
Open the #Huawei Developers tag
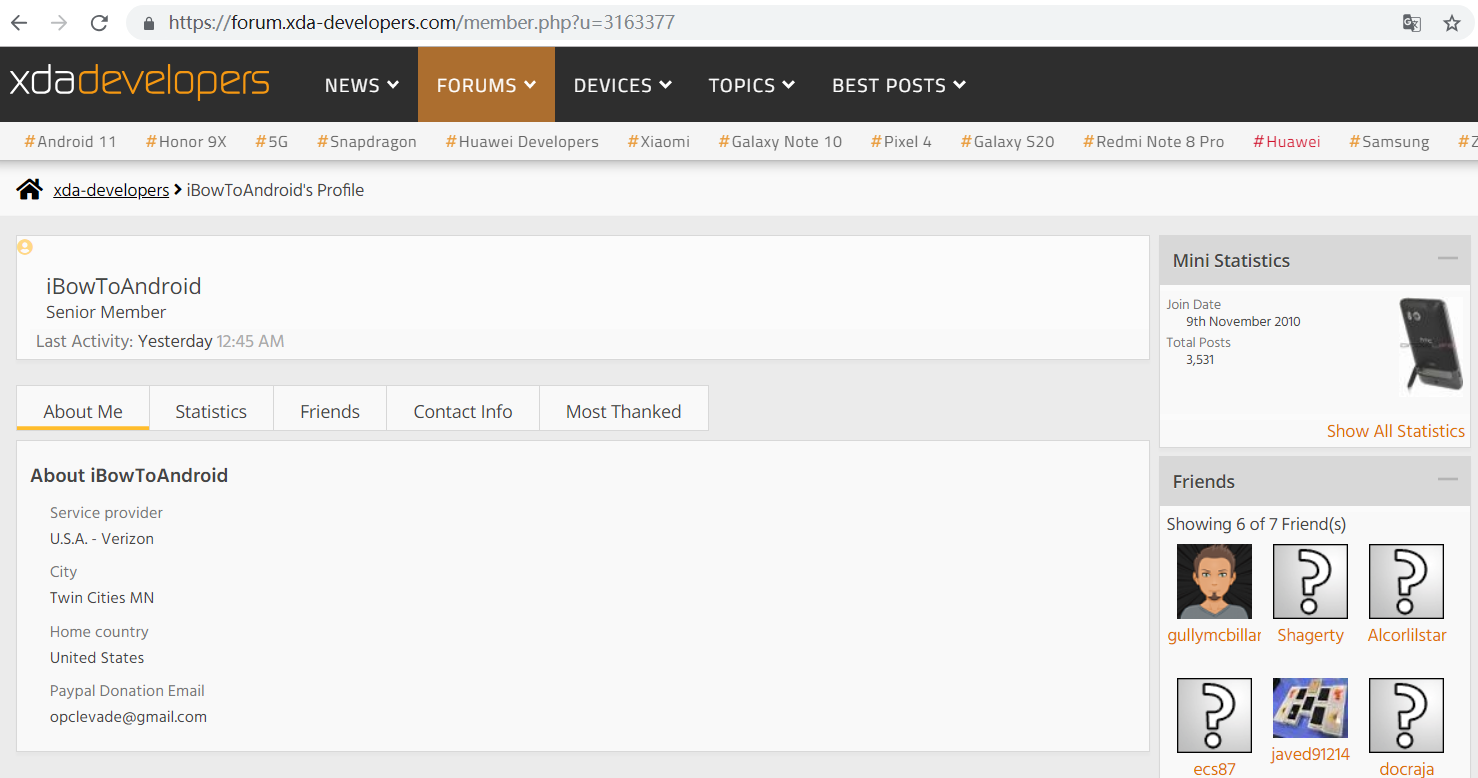[522, 142]
